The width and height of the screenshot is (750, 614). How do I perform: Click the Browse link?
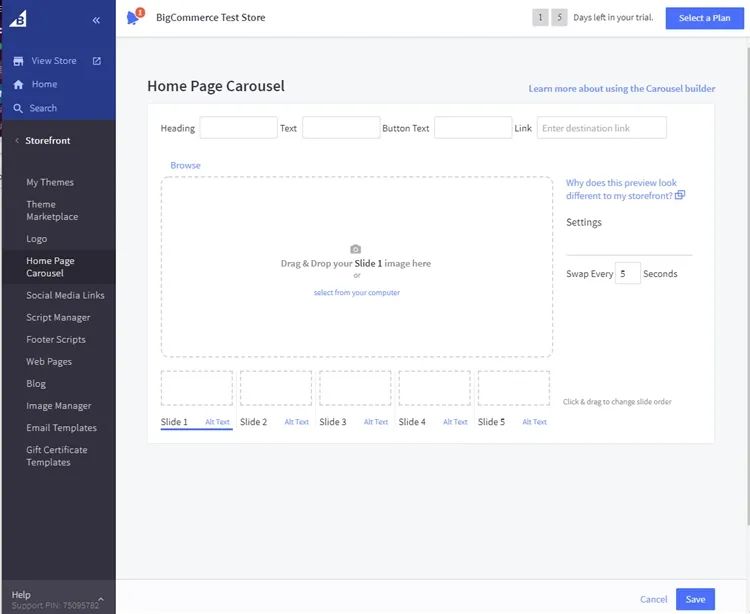pyautogui.click(x=185, y=165)
